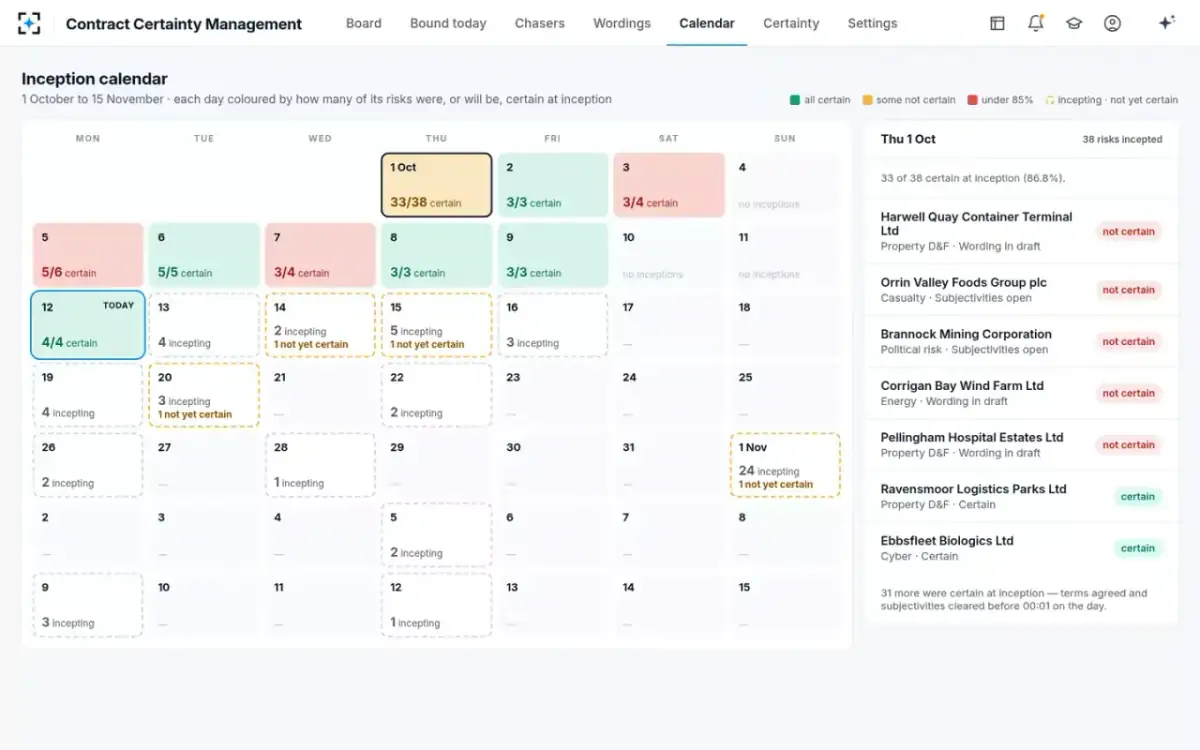Select the Calendar tab
Image resolution: width=1200 pixels, height=750 pixels.
(x=707, y=23)
